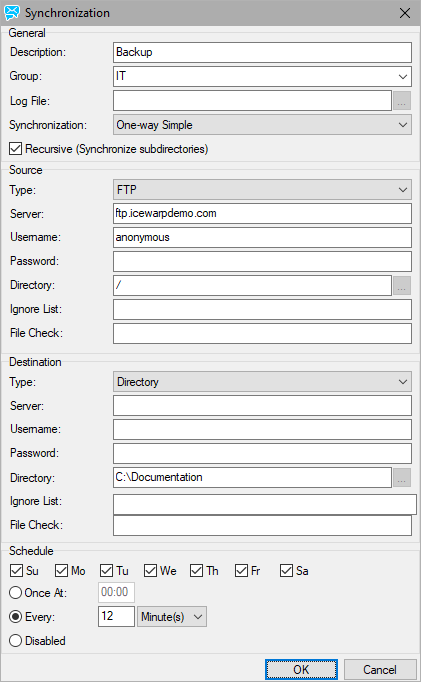Select the Once At radio button
The image size is (421, 682).
tap(15, 592)
